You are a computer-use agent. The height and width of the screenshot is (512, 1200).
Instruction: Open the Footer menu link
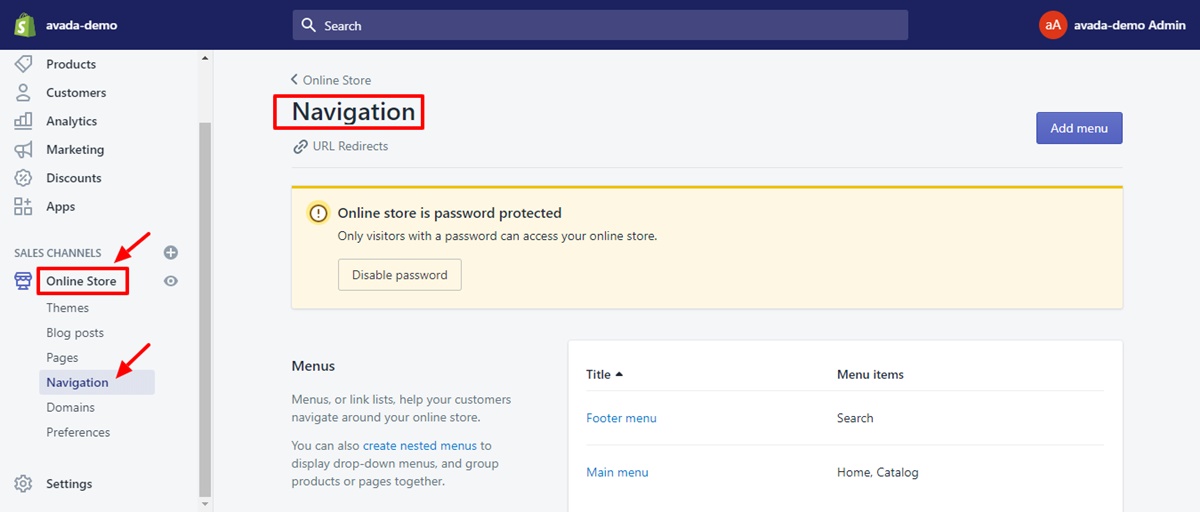click(621, 418)
